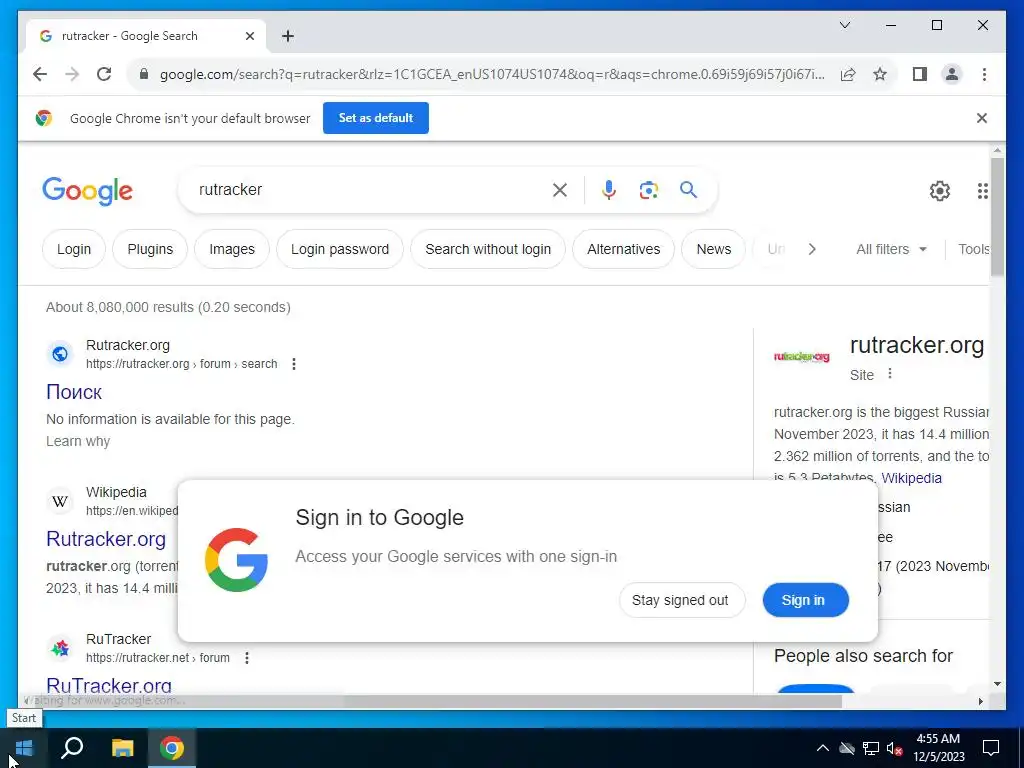Viewport: 1024px width, 768px height.
Task: Open the Chrome three-dot menu
Action: (984, 74)
